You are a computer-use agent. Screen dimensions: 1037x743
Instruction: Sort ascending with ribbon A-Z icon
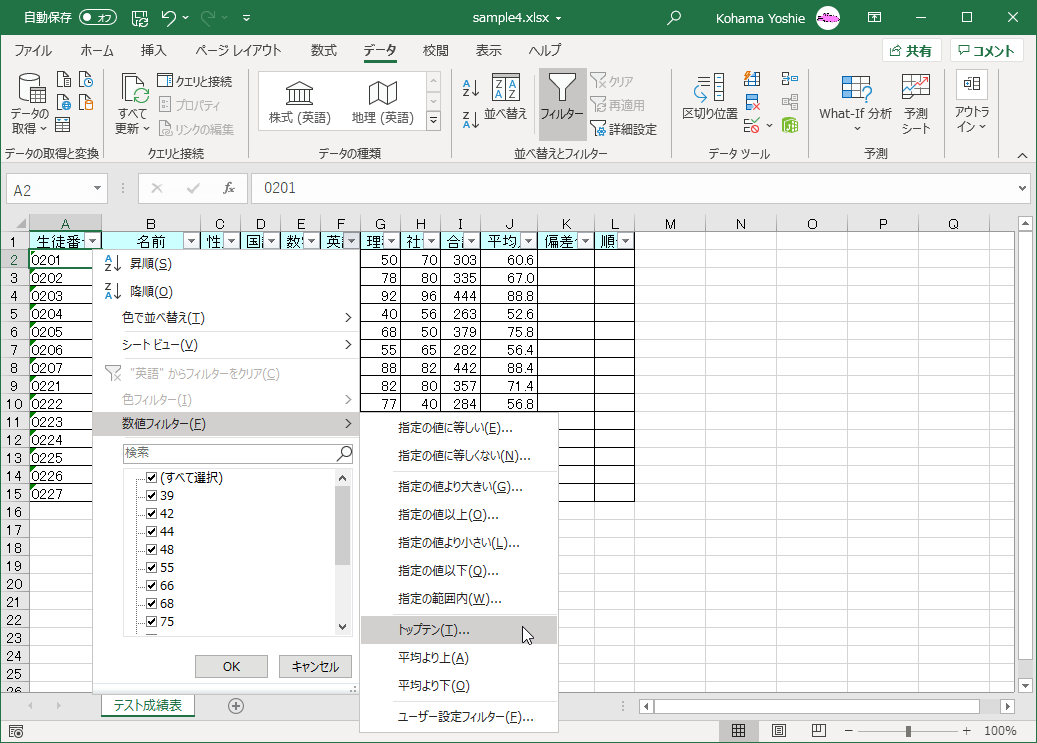coord(470,87)
